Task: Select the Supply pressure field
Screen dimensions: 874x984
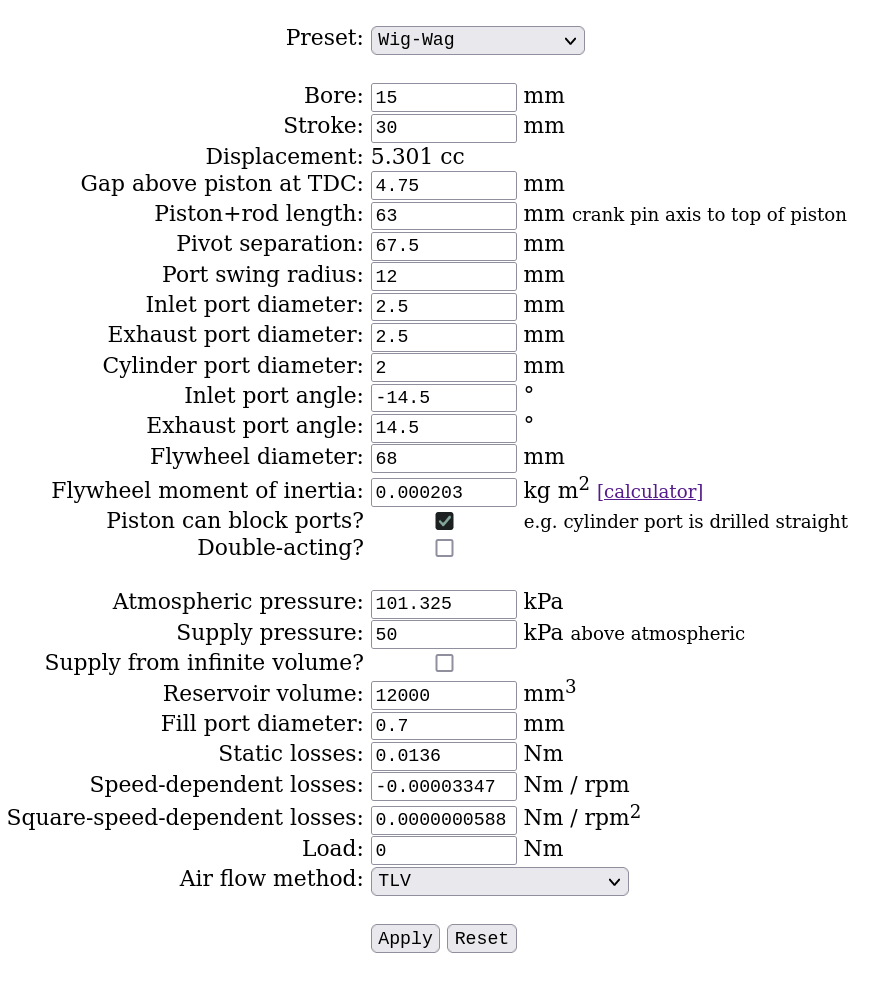Action: [443, 634]
